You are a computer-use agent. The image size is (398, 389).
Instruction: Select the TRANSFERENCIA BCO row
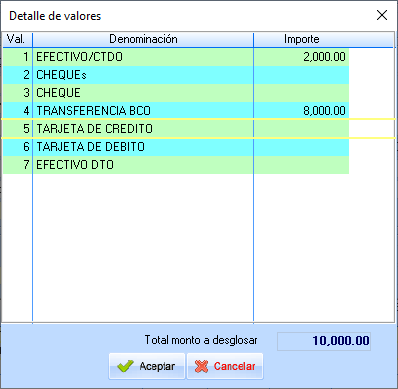[176, 111]
